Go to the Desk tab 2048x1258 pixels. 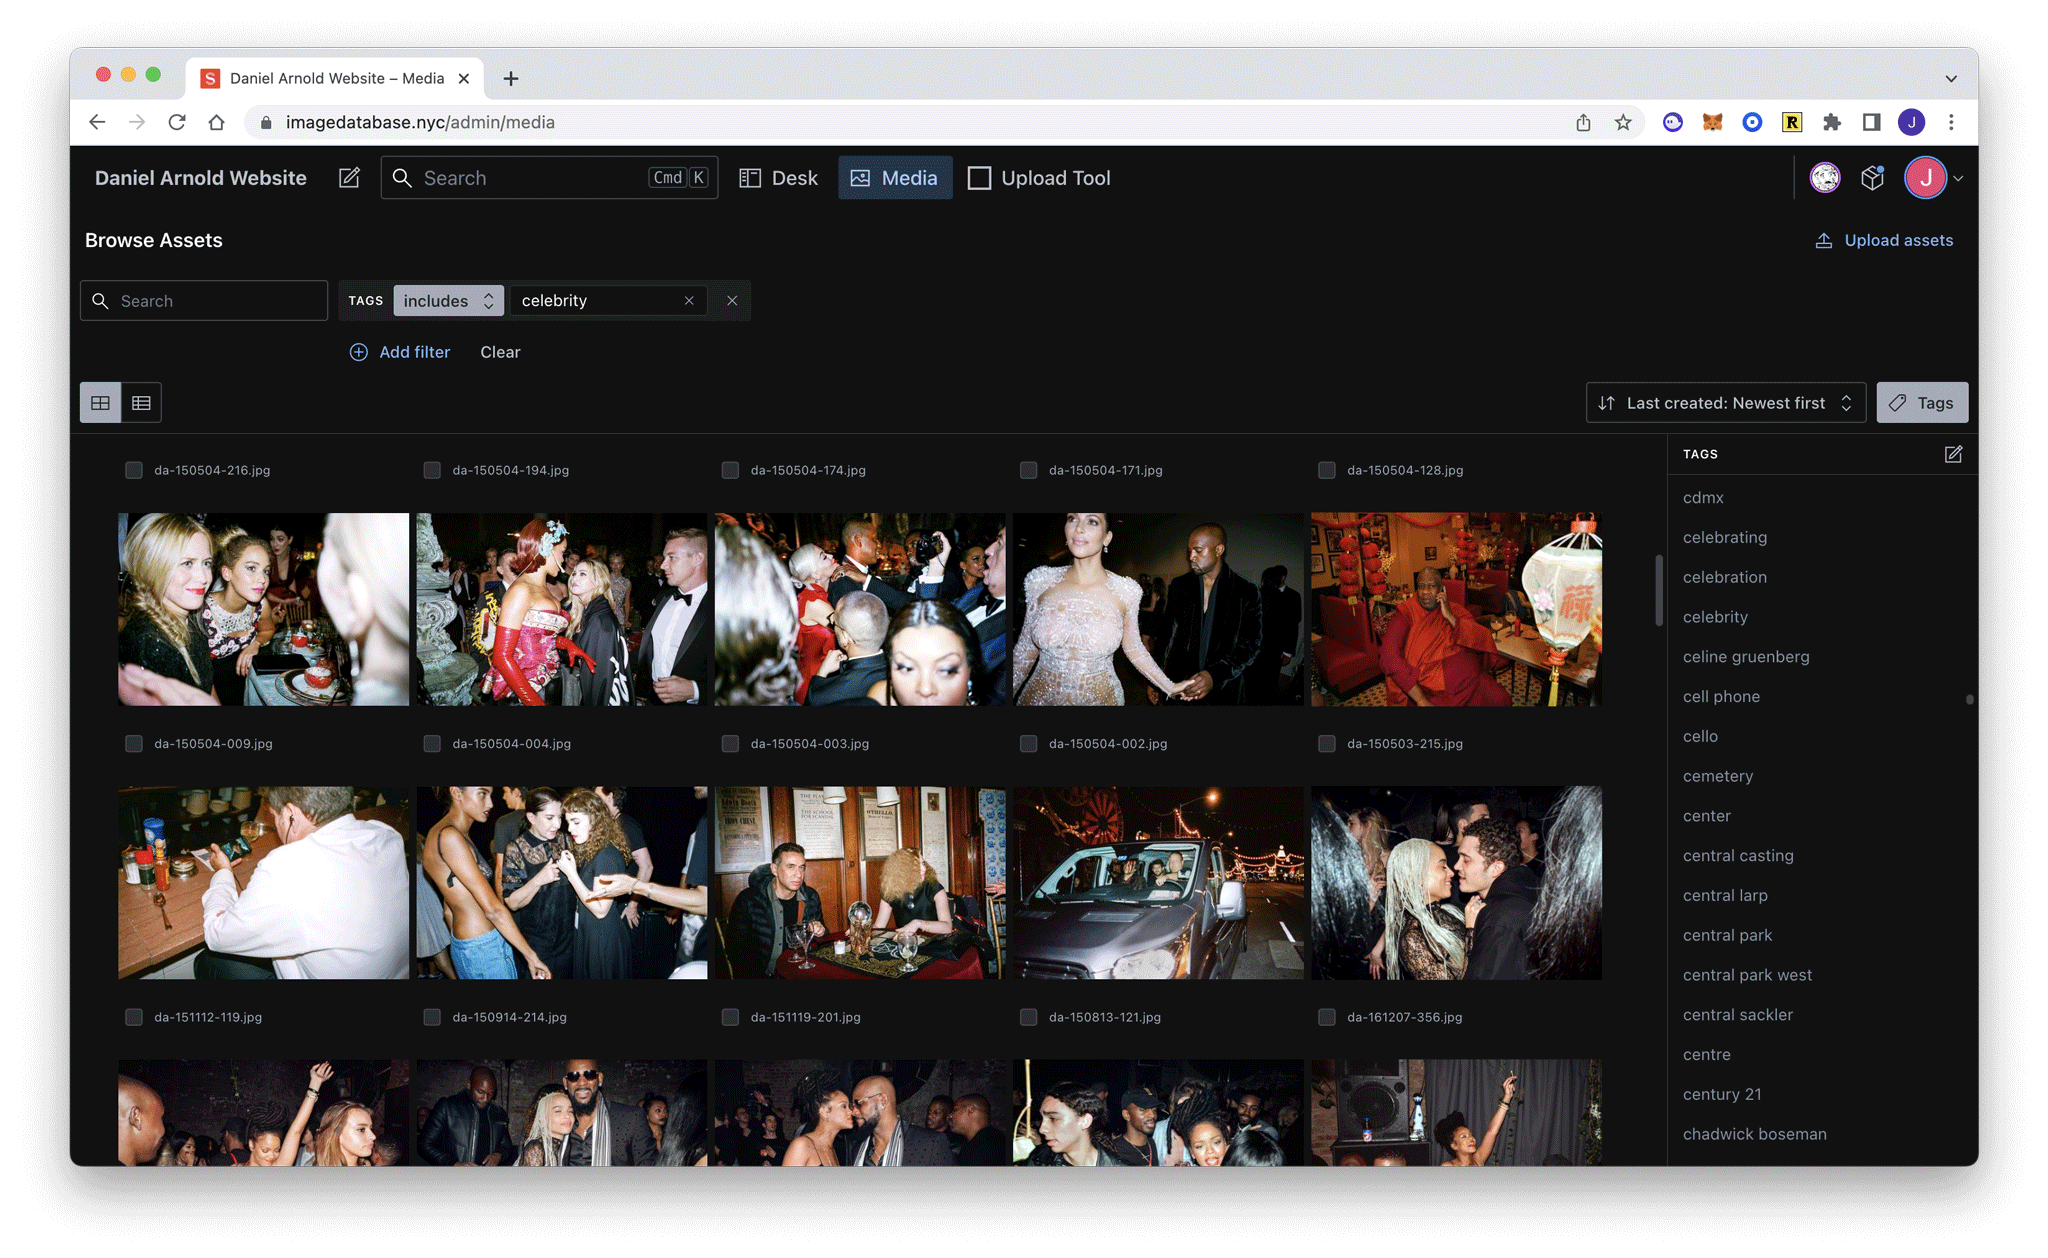tap(779, 178)
